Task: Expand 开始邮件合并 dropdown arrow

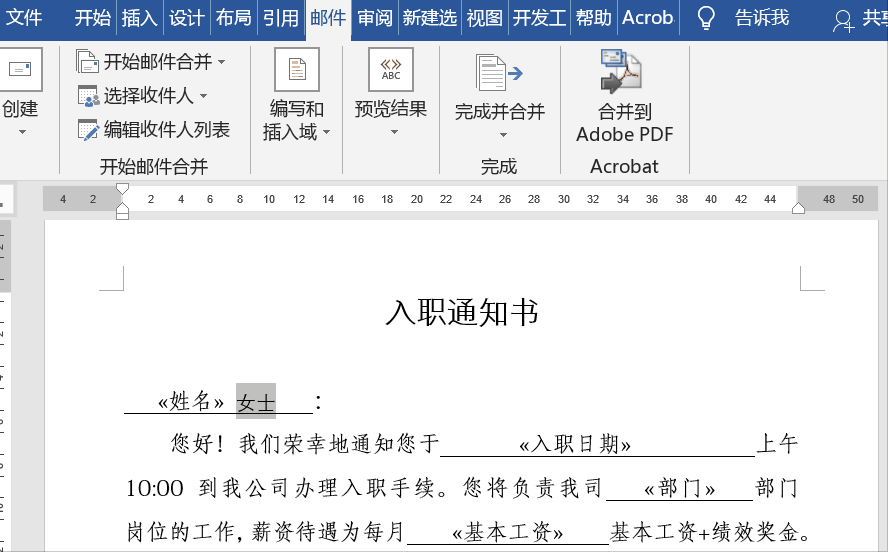Action: [221, 62]
